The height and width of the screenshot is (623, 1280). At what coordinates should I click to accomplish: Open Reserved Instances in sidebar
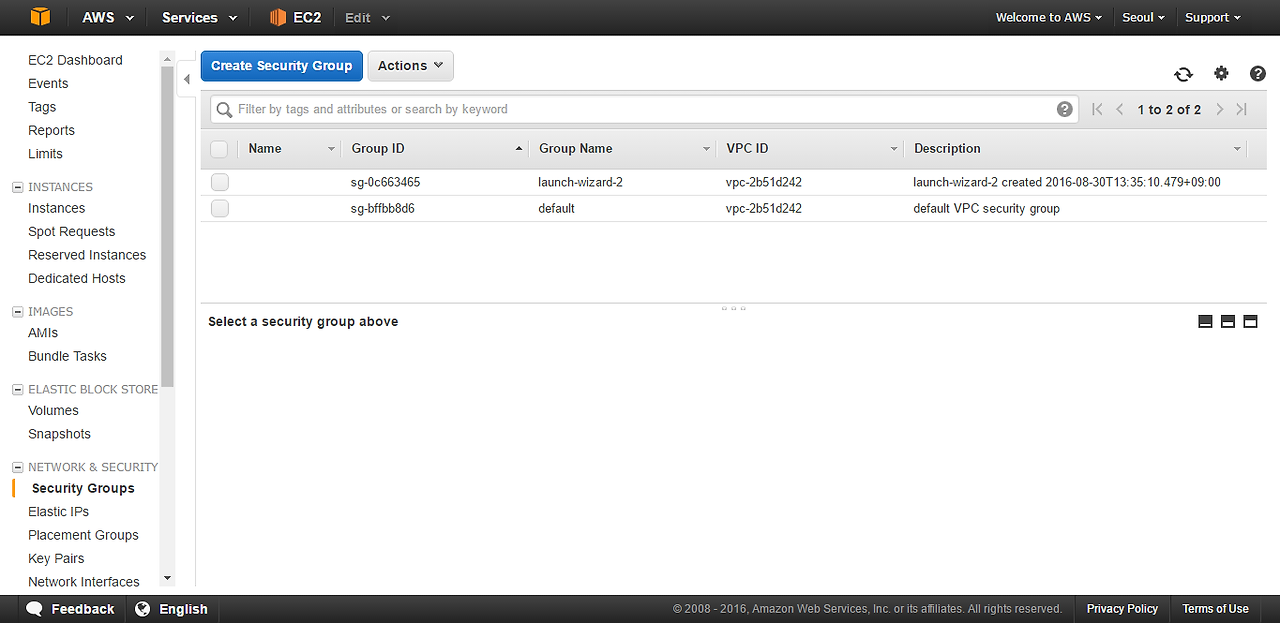87,255
